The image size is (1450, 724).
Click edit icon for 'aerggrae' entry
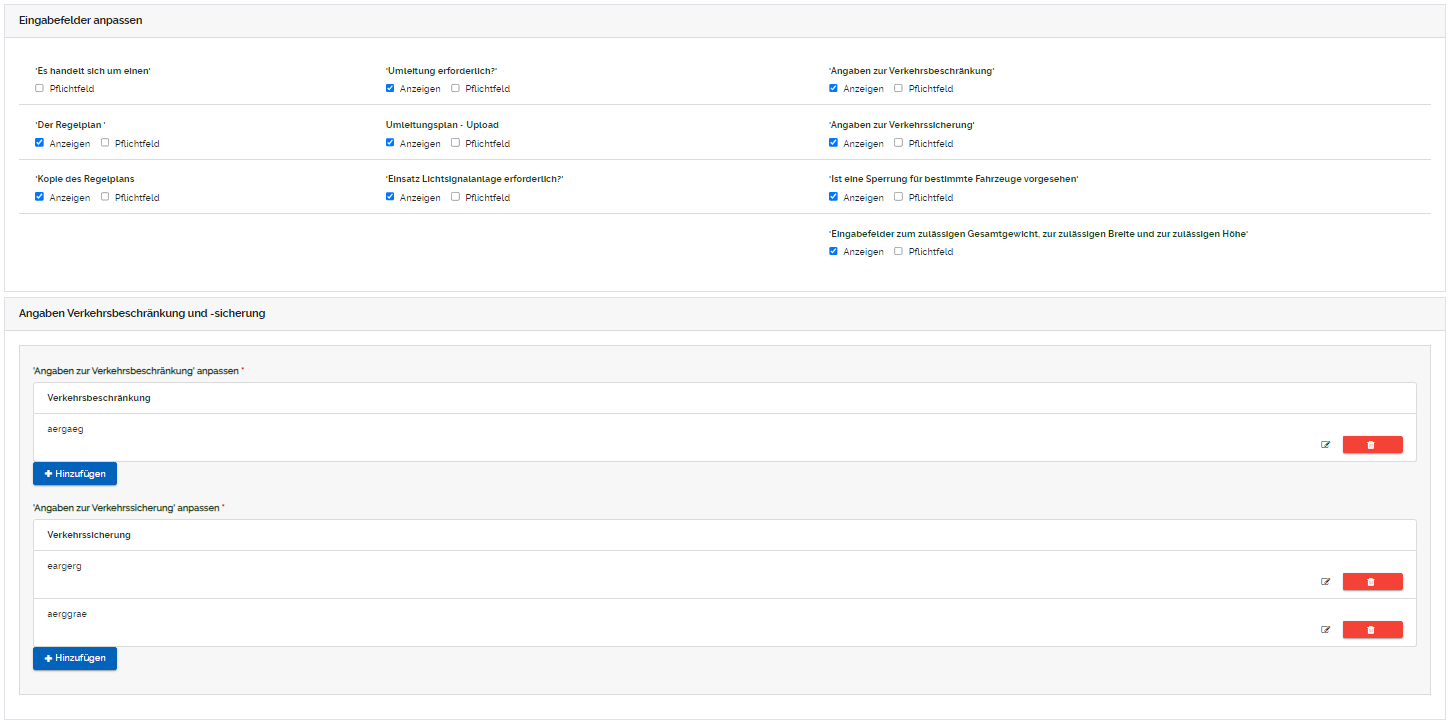(1325, 630)
